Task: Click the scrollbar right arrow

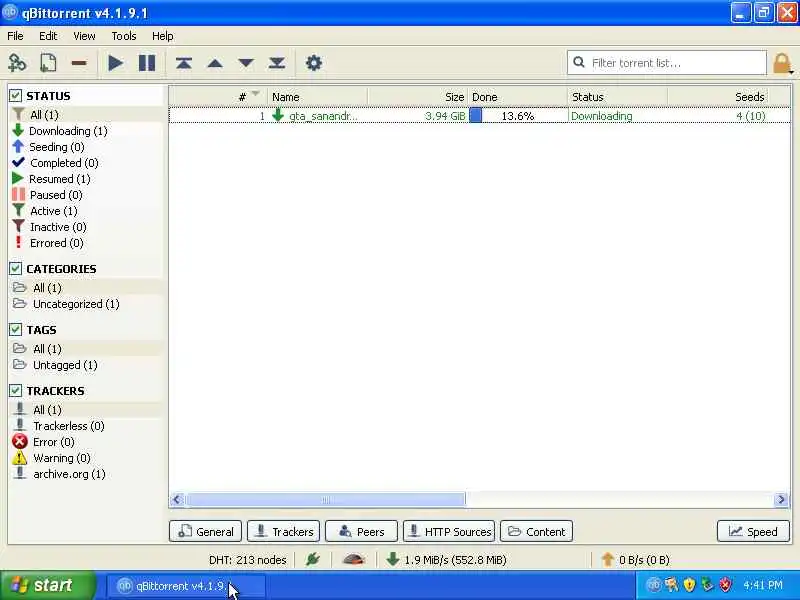Action: (781, 499)
